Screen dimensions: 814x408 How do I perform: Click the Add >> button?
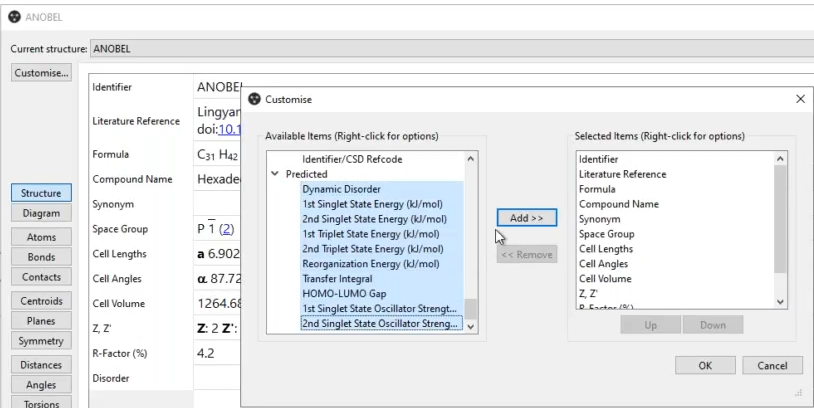coord(526,218)
